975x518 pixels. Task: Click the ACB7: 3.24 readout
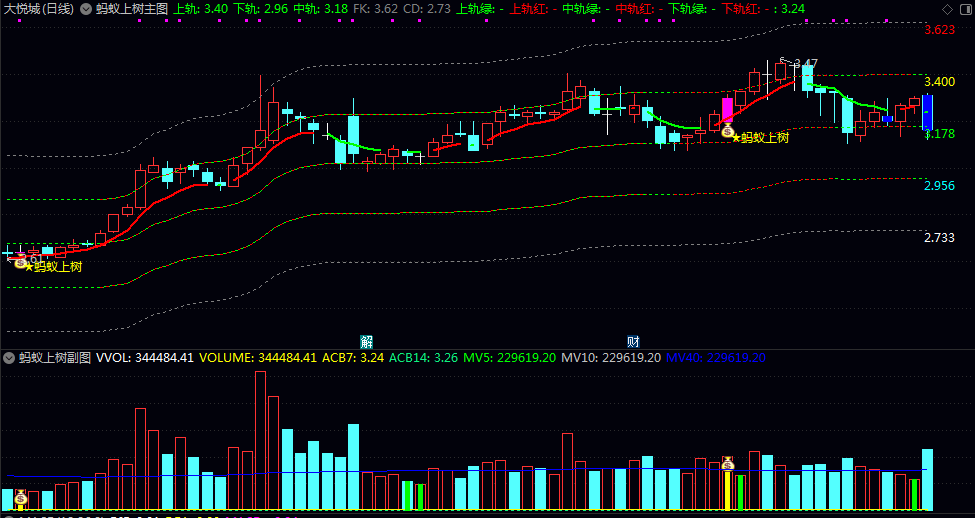coord(353,358)
